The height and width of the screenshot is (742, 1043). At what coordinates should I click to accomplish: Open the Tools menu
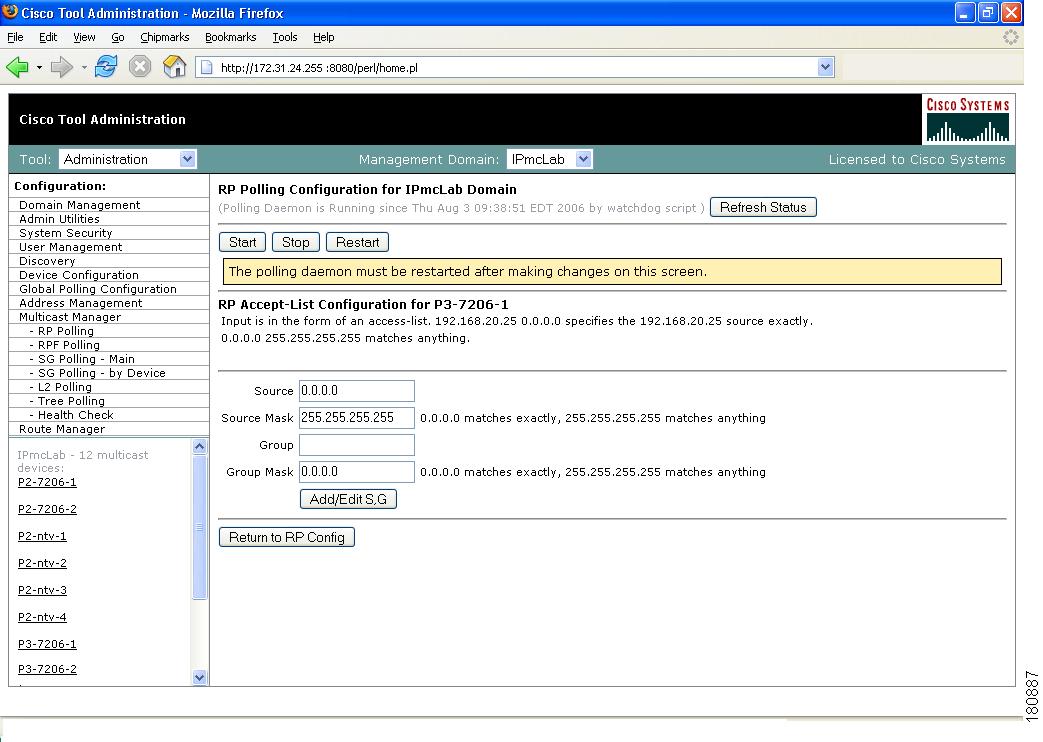(x=285, y=37)
